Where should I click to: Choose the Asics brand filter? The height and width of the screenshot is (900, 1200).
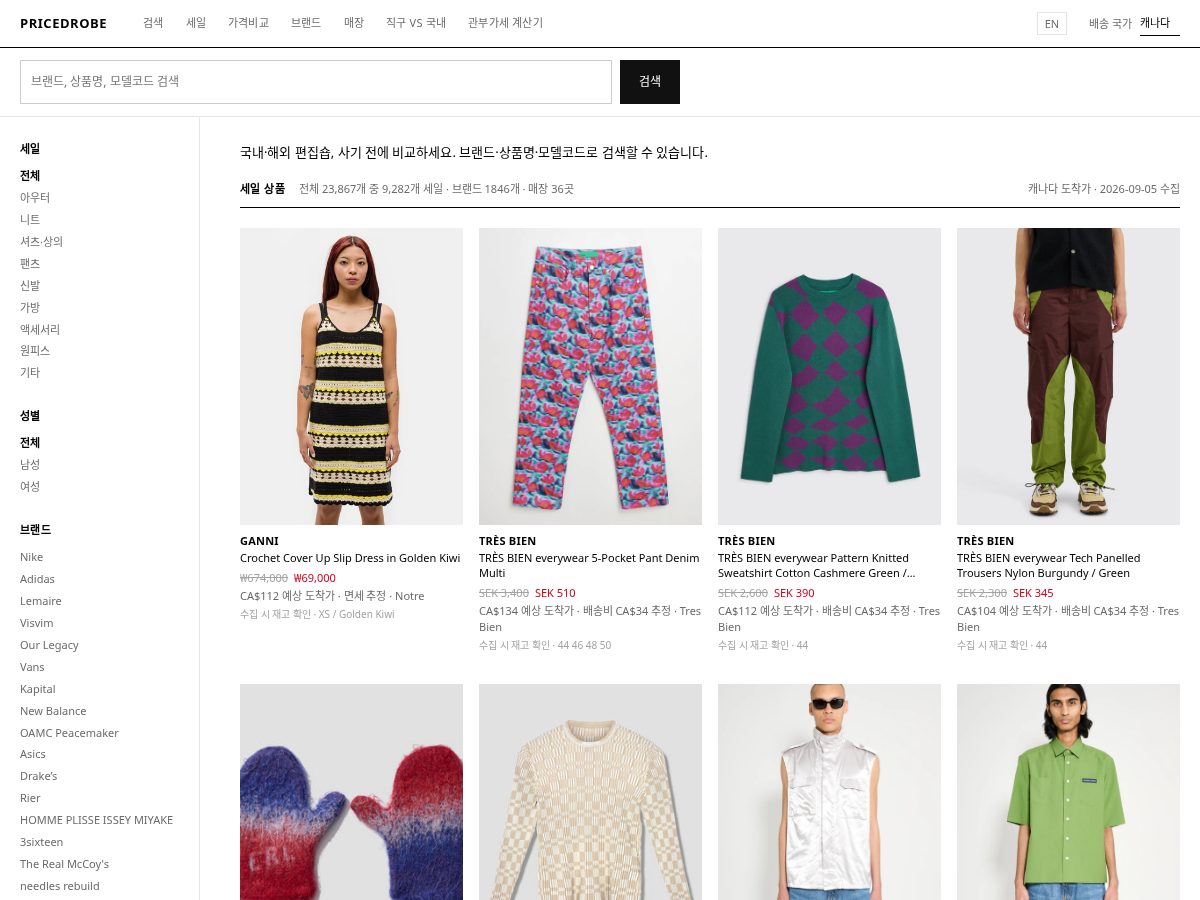[x=33, y=754]
